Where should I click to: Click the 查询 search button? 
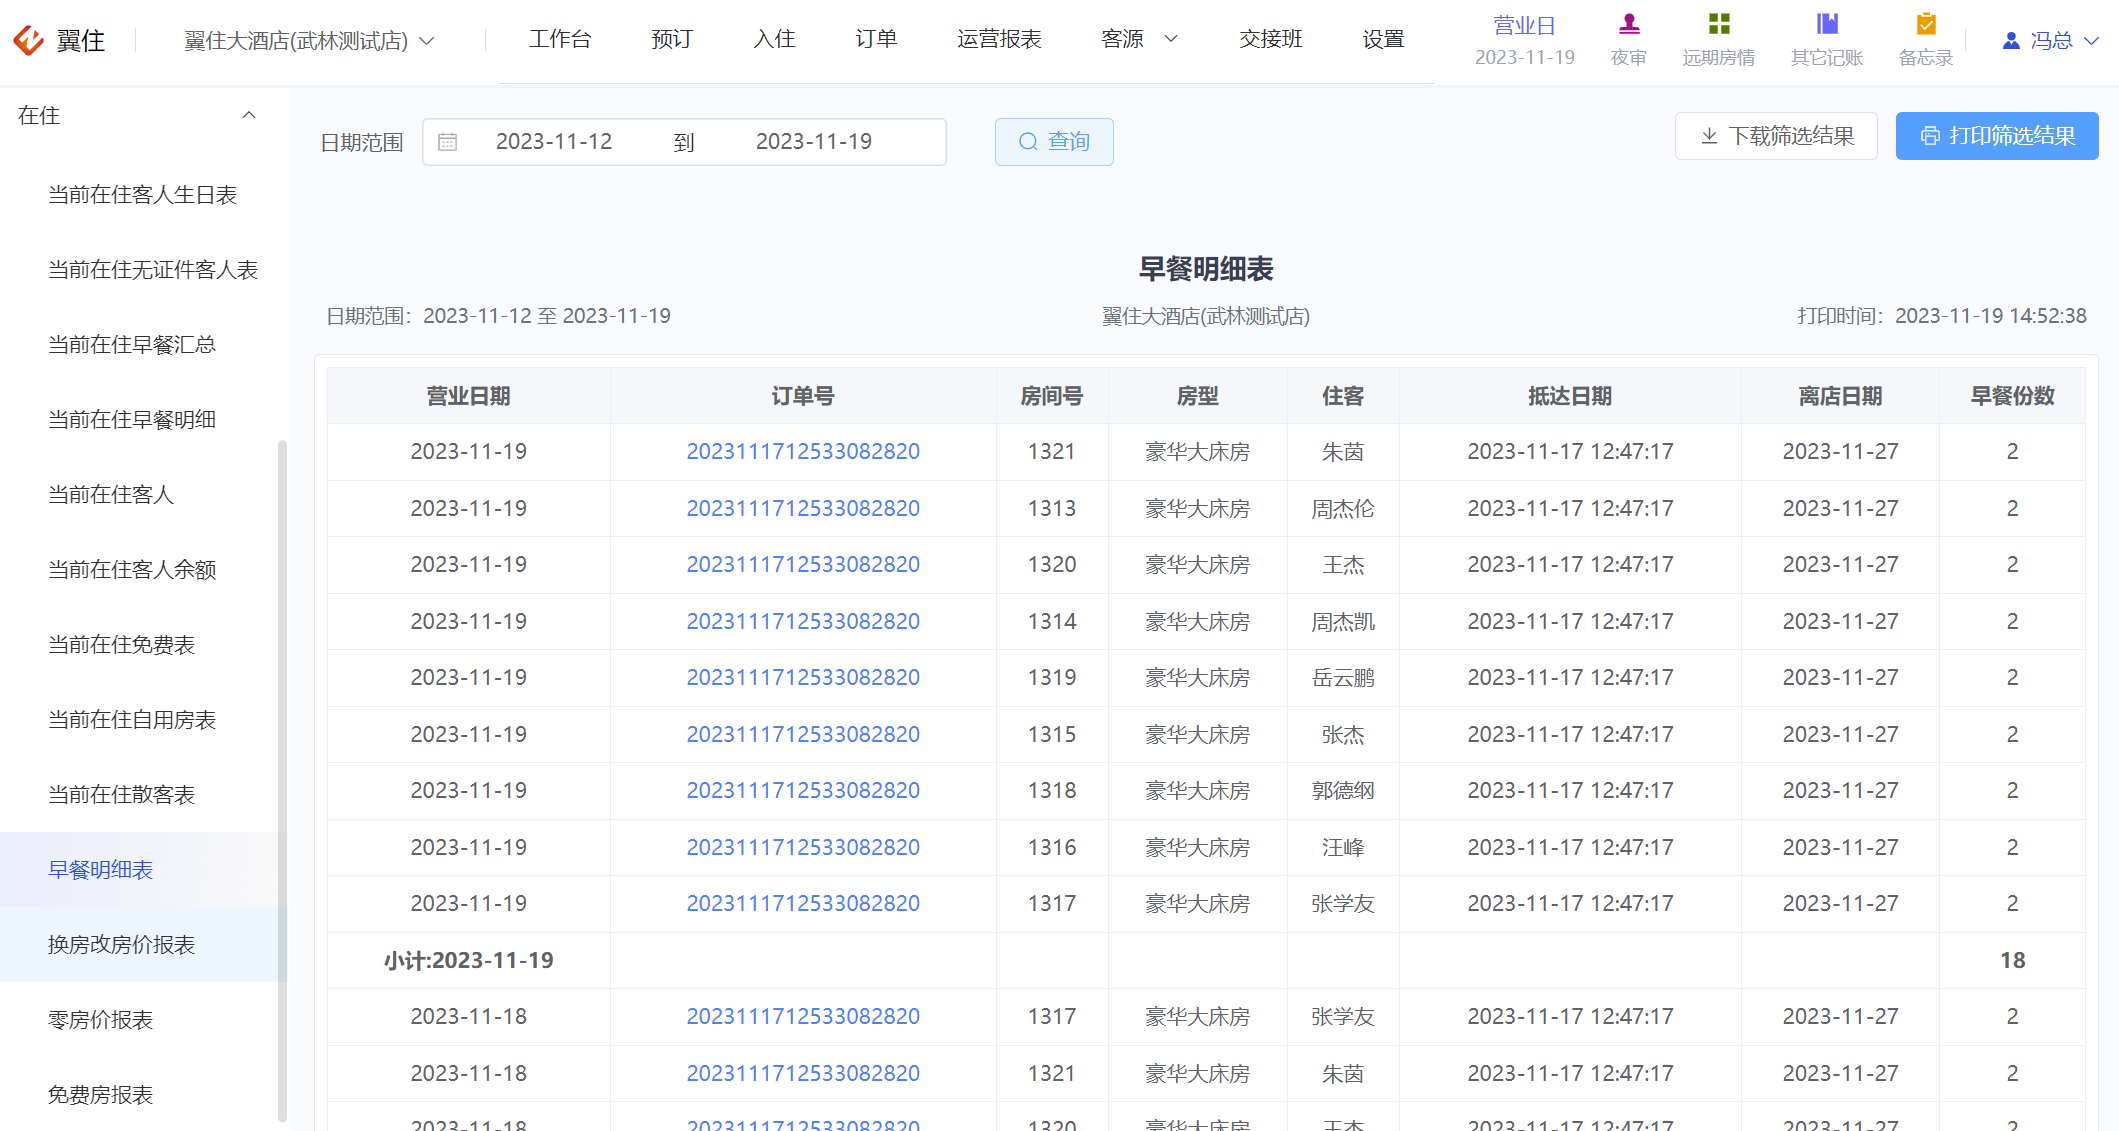(x=1054, y=142)
